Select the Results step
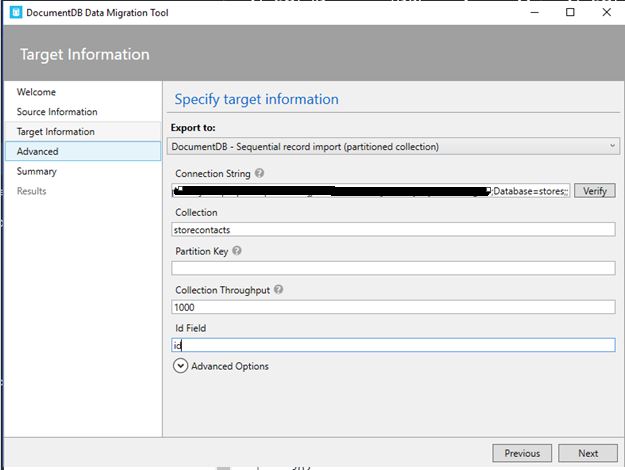The height and width of the screenshot is (470, 625). (x=83, y=191)
